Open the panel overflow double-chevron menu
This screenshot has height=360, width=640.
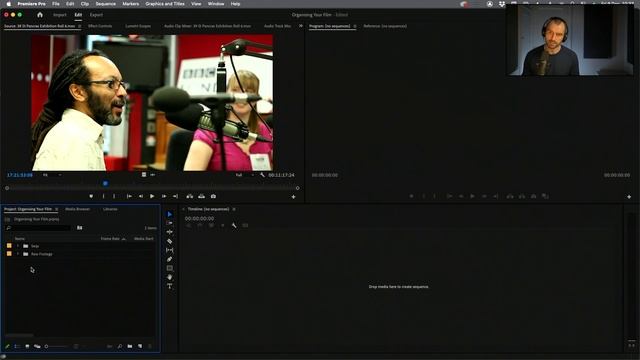click(301, 26)
